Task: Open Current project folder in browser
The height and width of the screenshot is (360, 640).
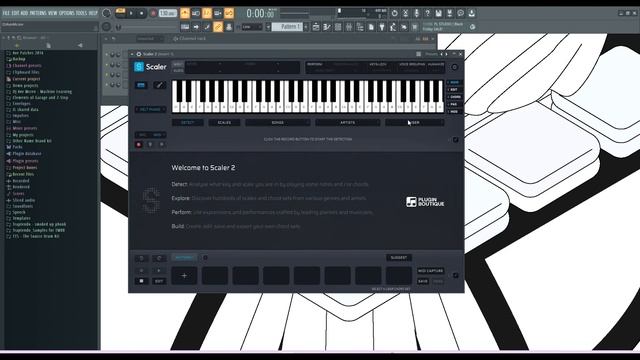Action: 26,79
